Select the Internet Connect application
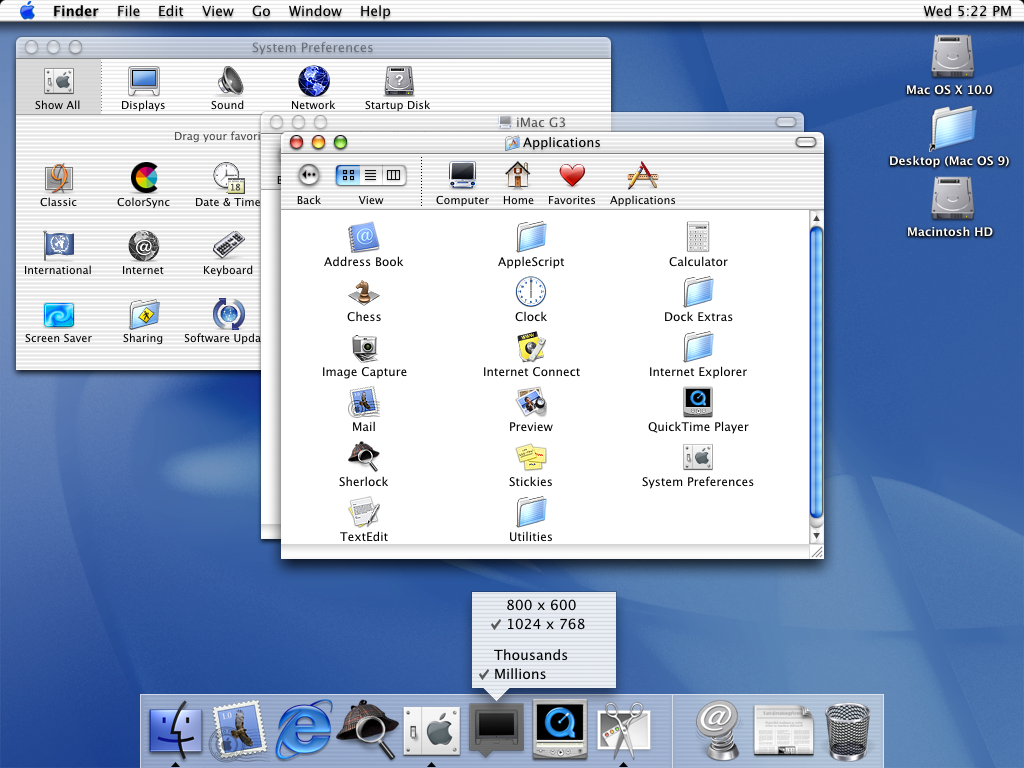This screenshot has width=1024, height=768. 531,347
